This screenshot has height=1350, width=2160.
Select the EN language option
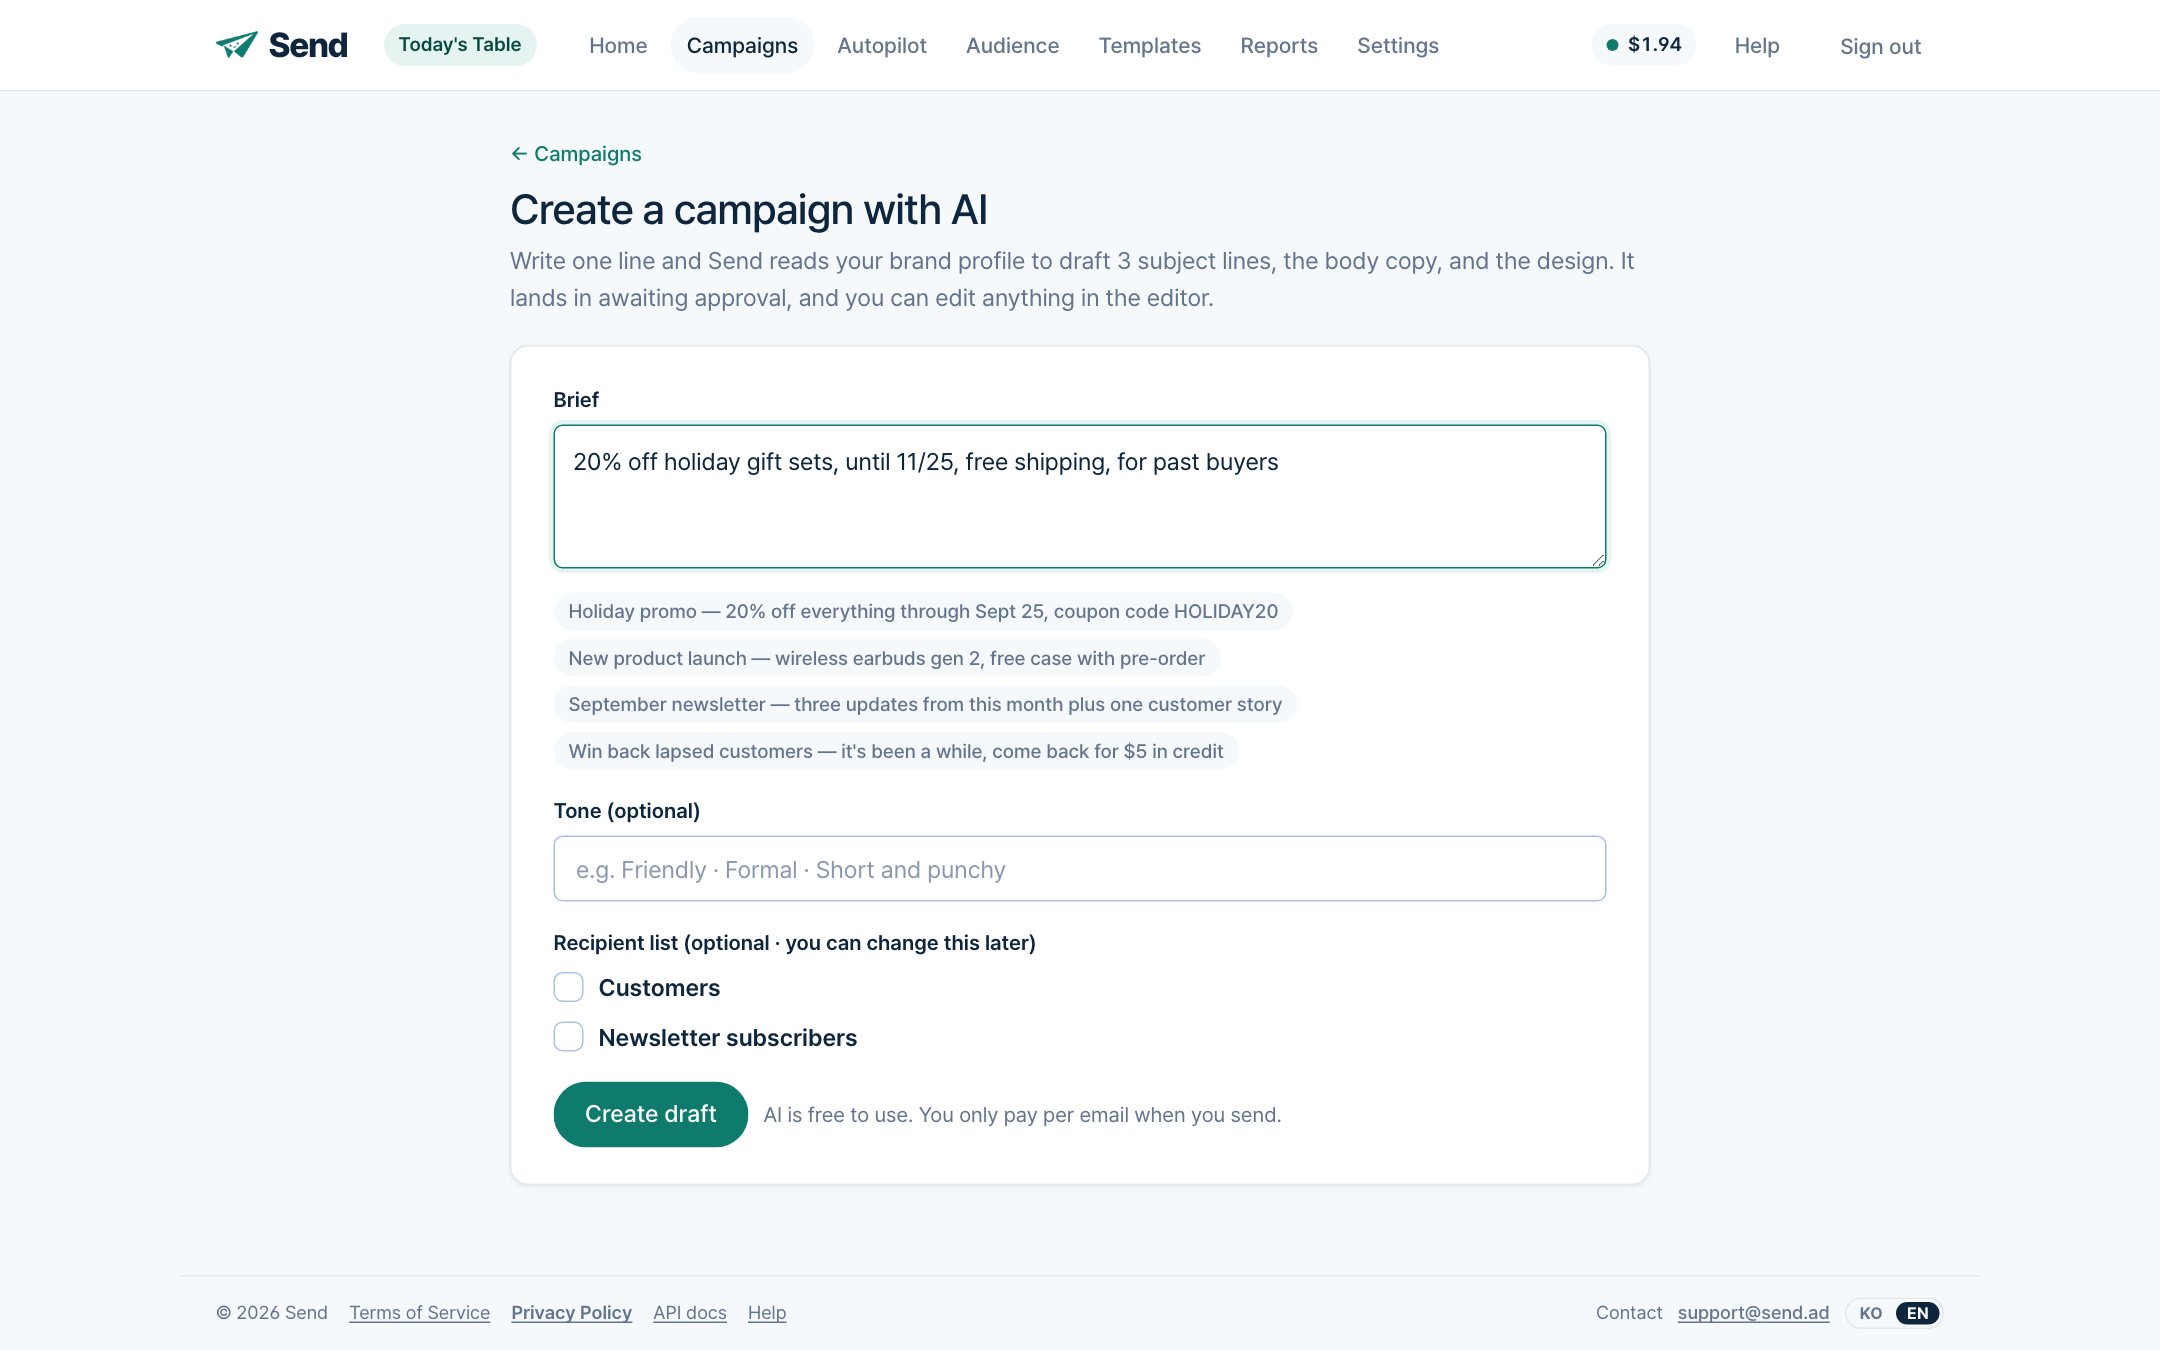[x=1917, y=1313]
